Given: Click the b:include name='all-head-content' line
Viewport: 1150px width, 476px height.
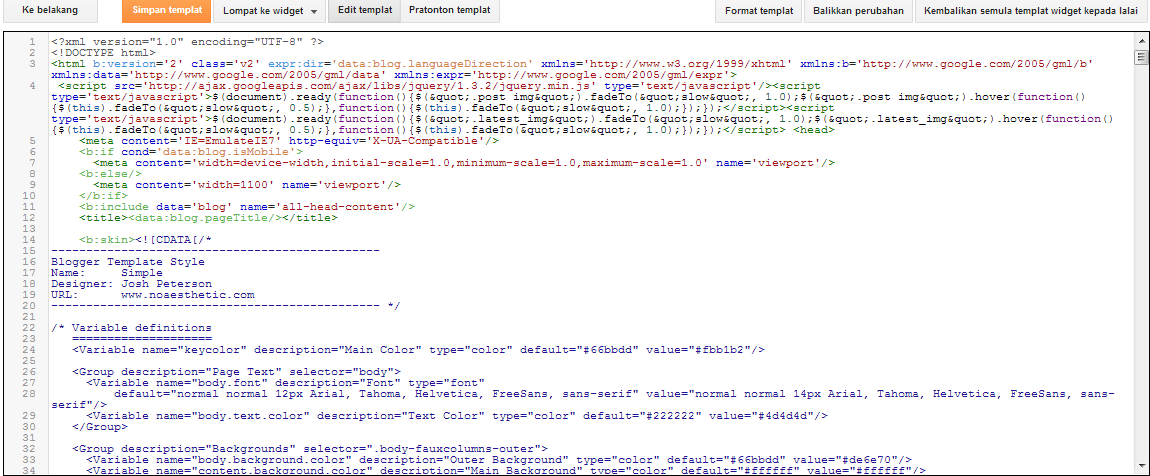Looking at the screenshot, I should (246, 207).
